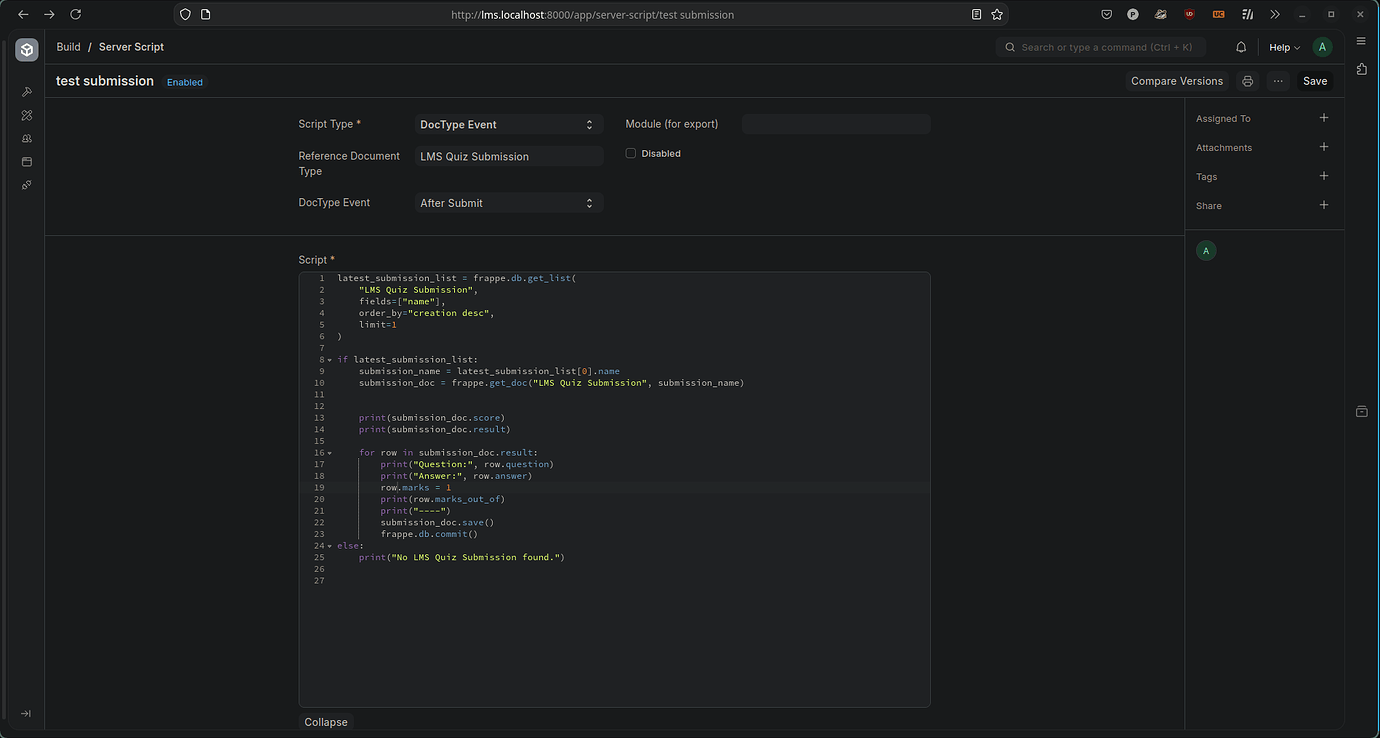This screenshot has width=1380, height=738.
Task: Add an attachment with the Attachments plus
Action: coord(1324,147)
